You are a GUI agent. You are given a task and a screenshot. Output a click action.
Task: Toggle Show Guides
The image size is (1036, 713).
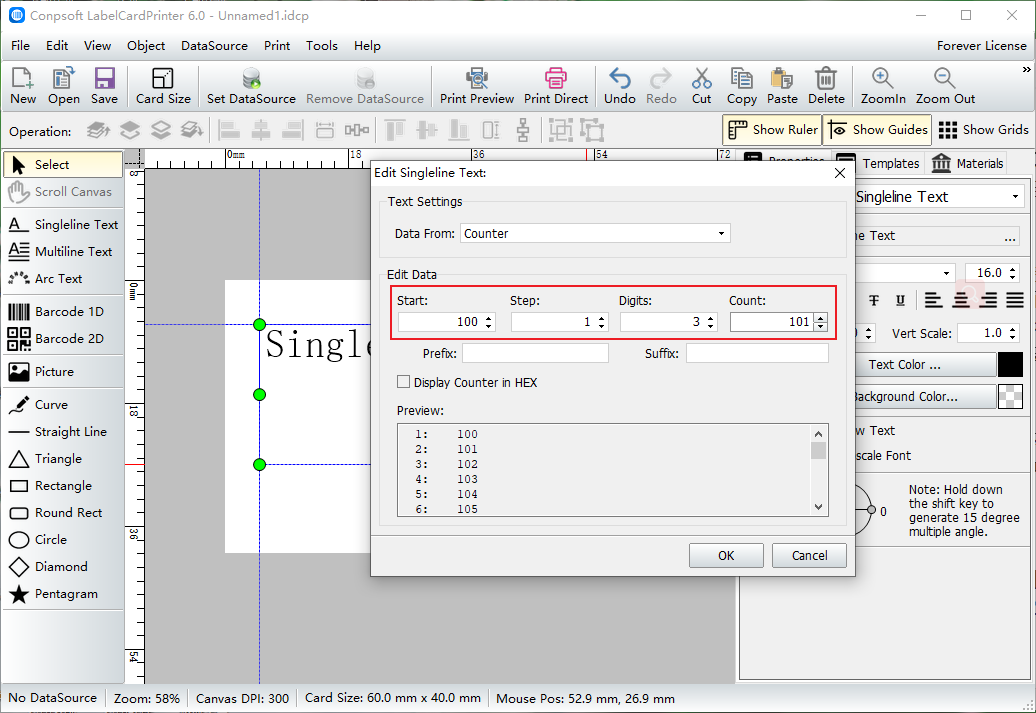click(877, 130)
